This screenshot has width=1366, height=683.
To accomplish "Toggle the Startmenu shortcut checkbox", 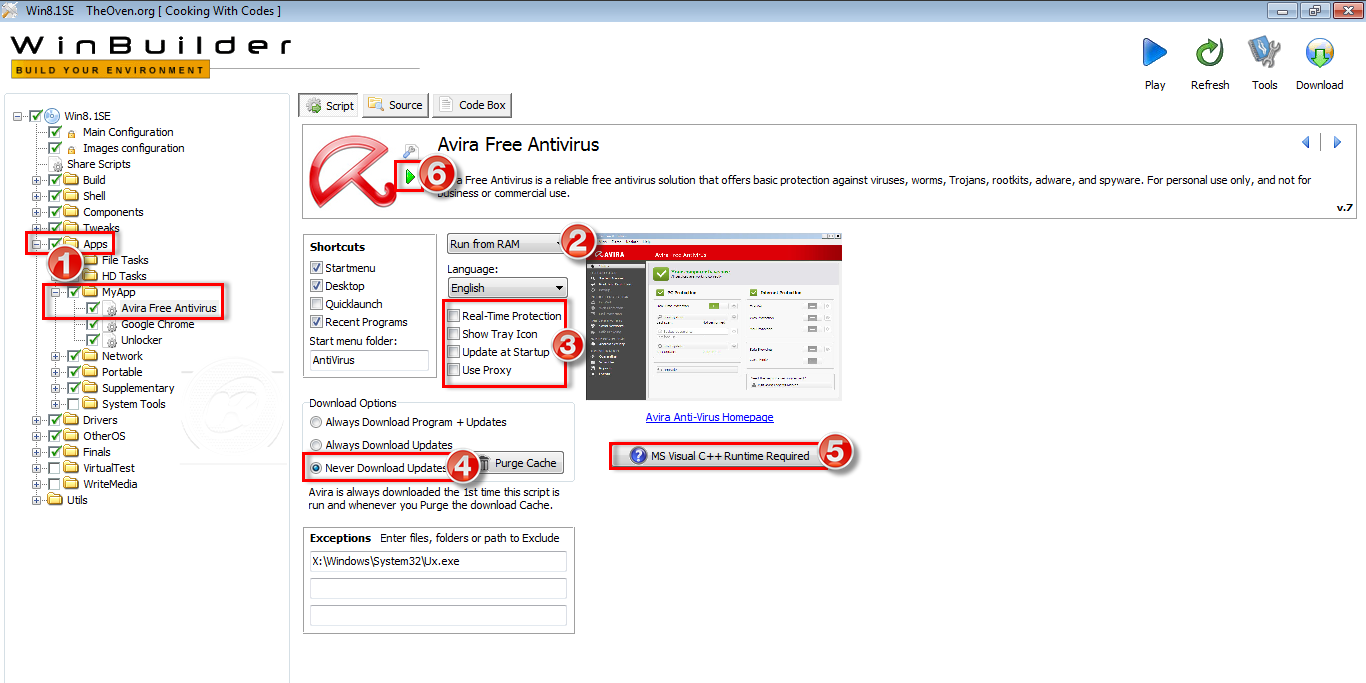I will [317, 268].
